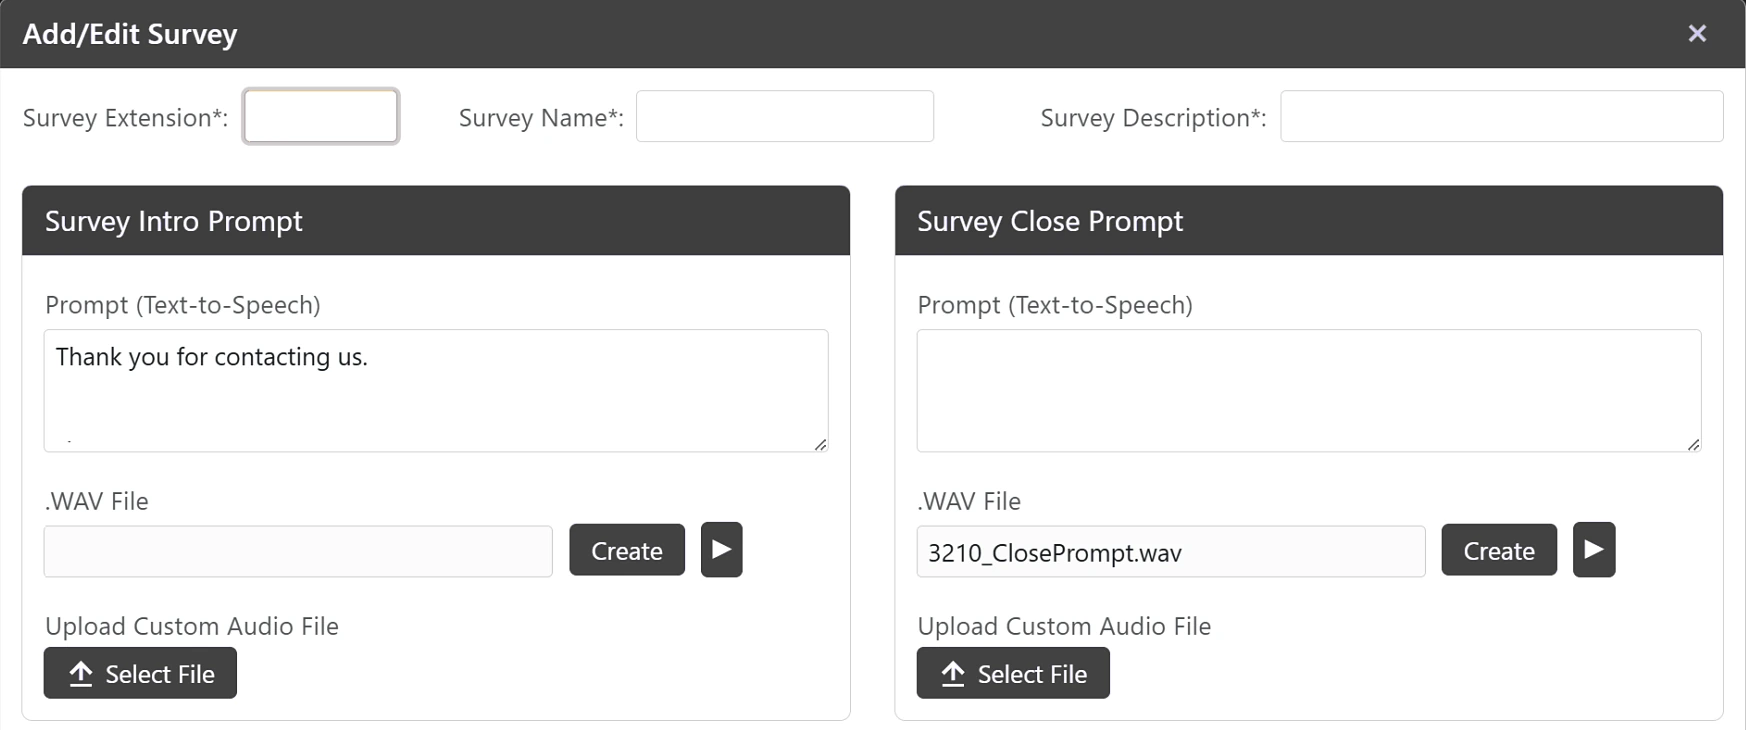Select File for Close Prompt upload

(x=1013, y=673)
